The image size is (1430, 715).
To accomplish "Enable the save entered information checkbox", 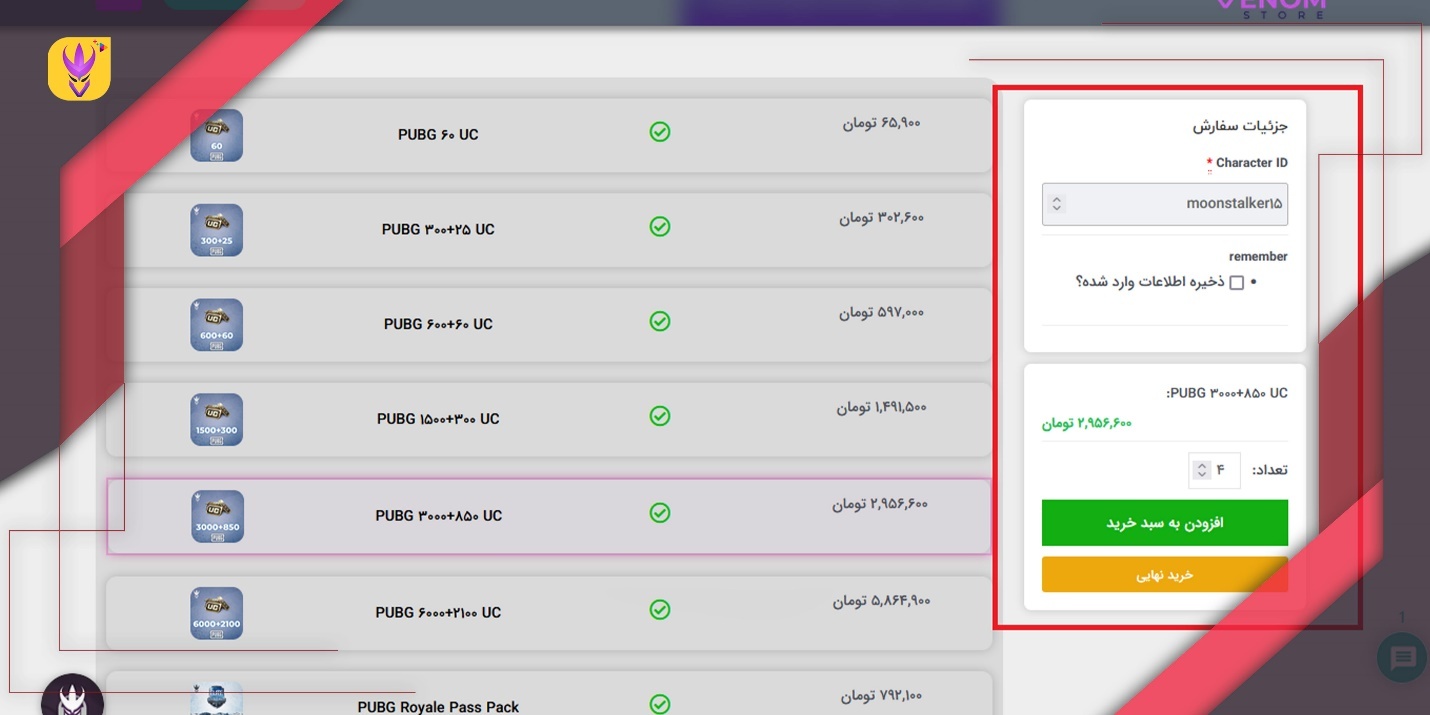I will 1236,283.
